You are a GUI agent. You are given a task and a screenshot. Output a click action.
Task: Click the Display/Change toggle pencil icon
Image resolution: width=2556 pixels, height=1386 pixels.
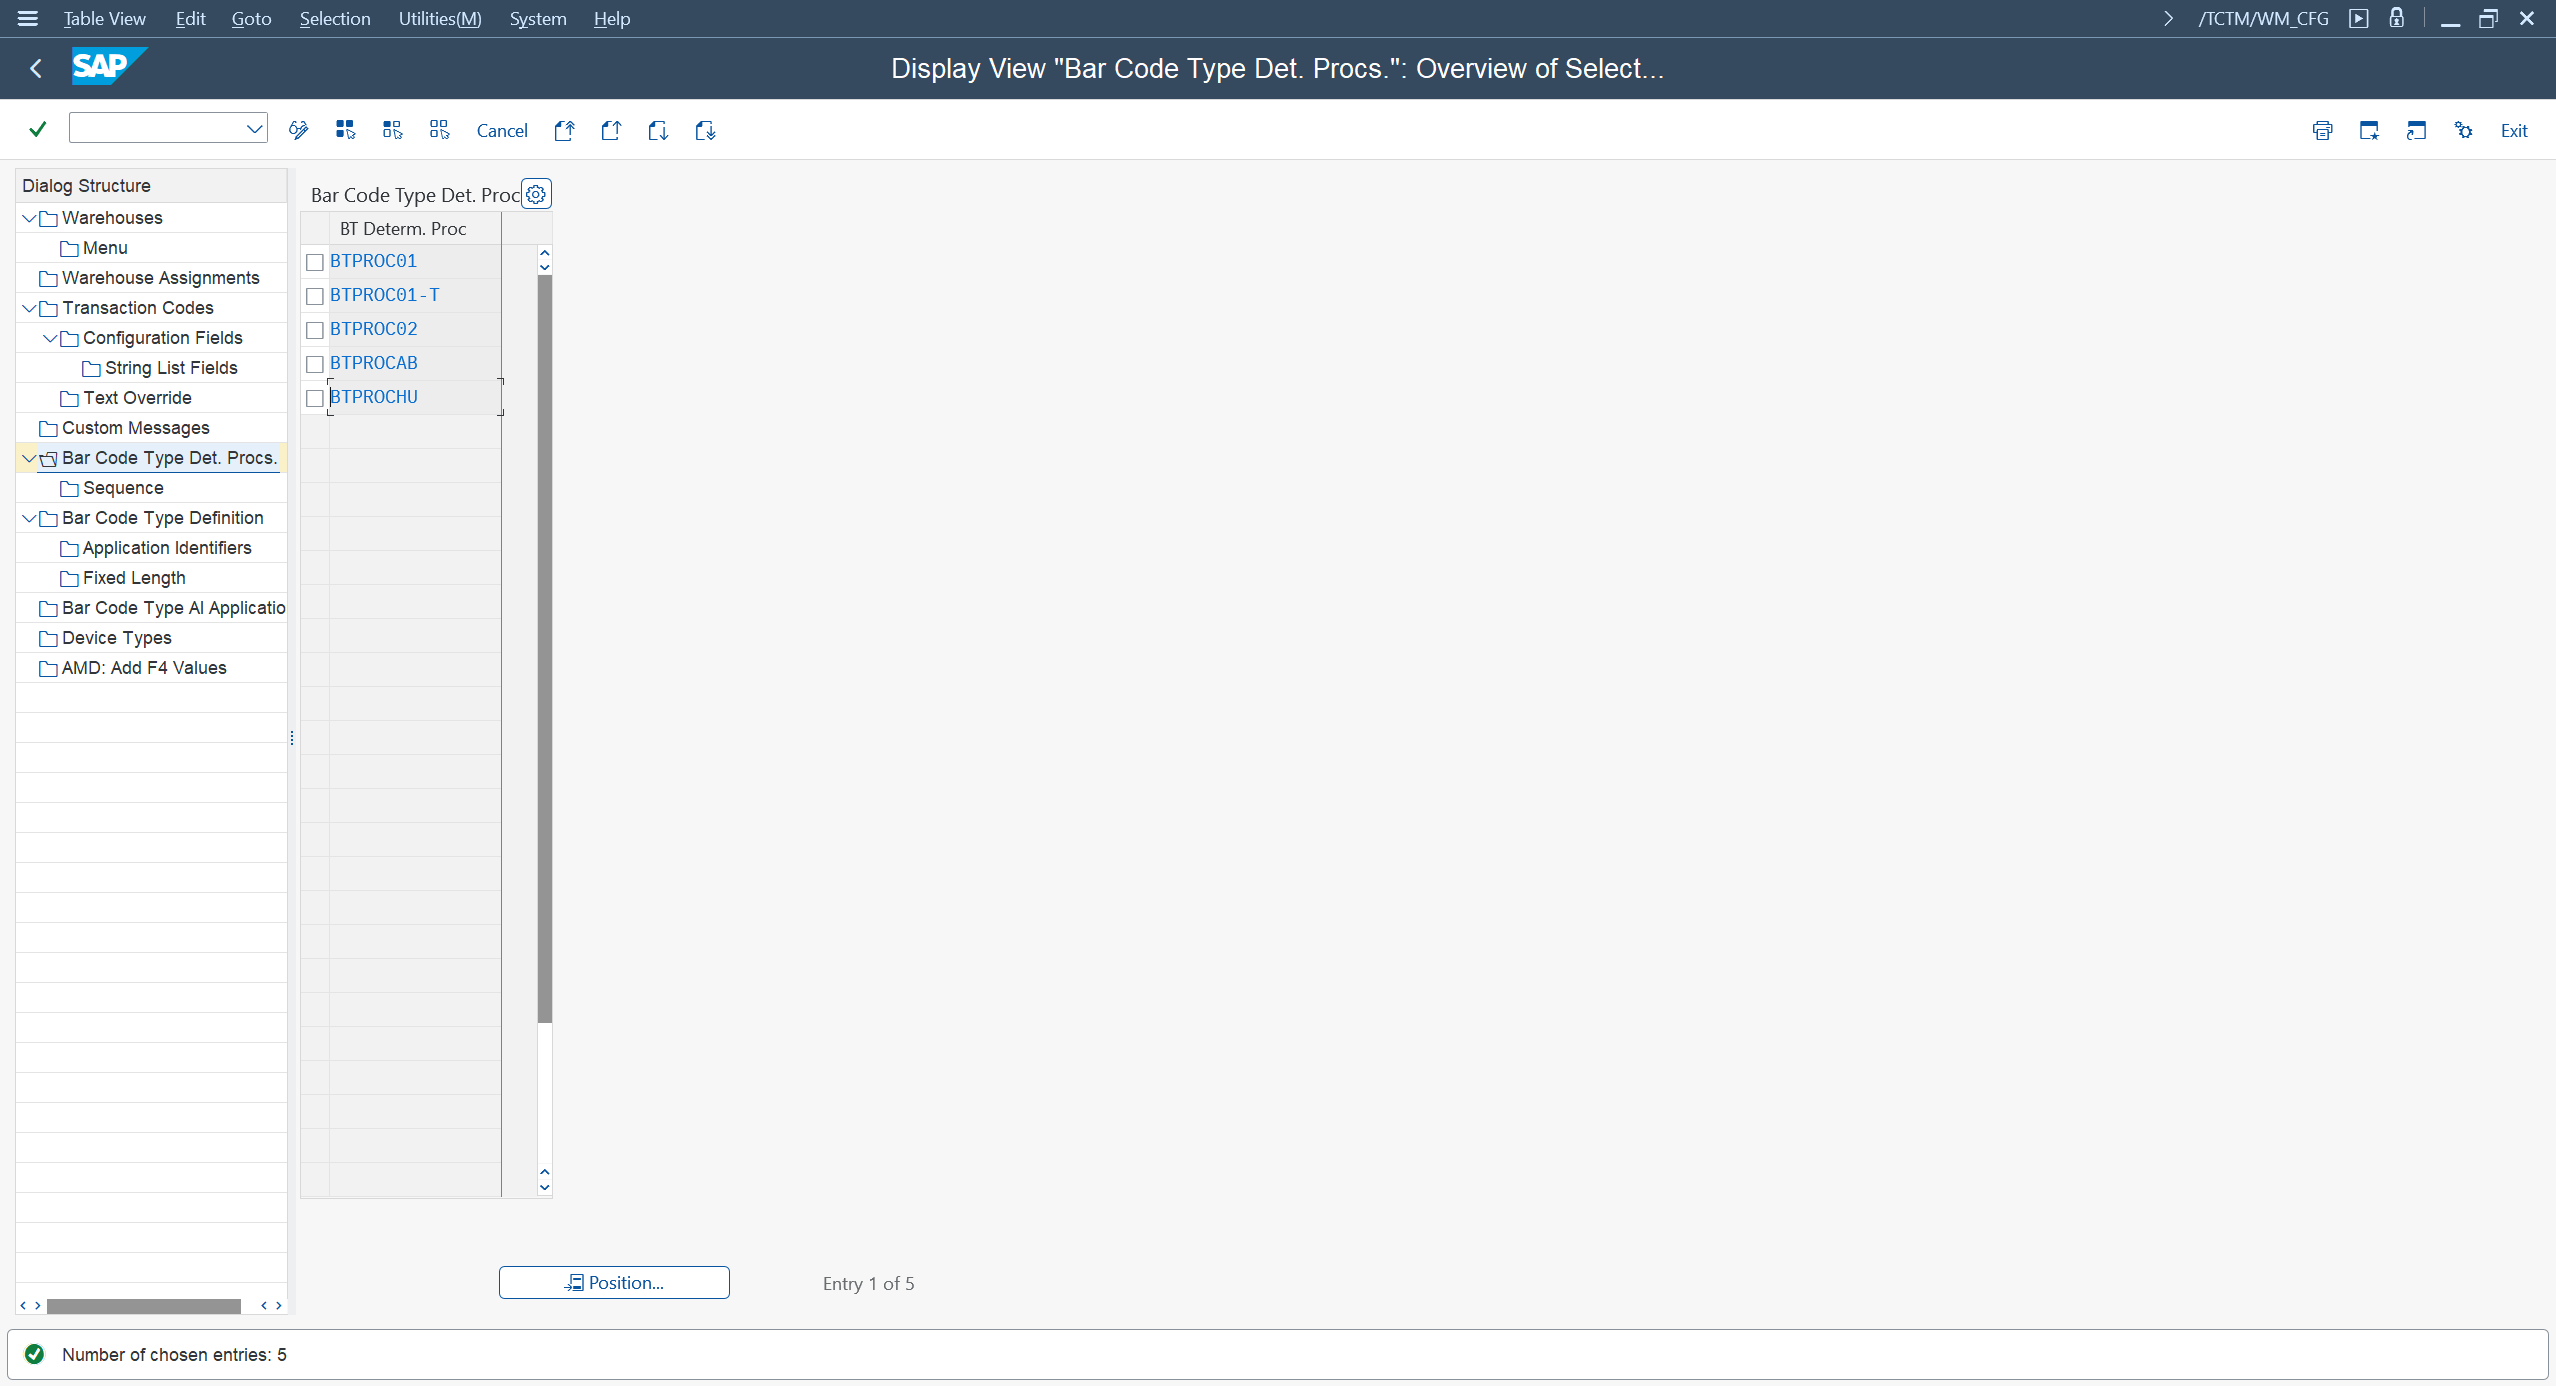point(298,130)
